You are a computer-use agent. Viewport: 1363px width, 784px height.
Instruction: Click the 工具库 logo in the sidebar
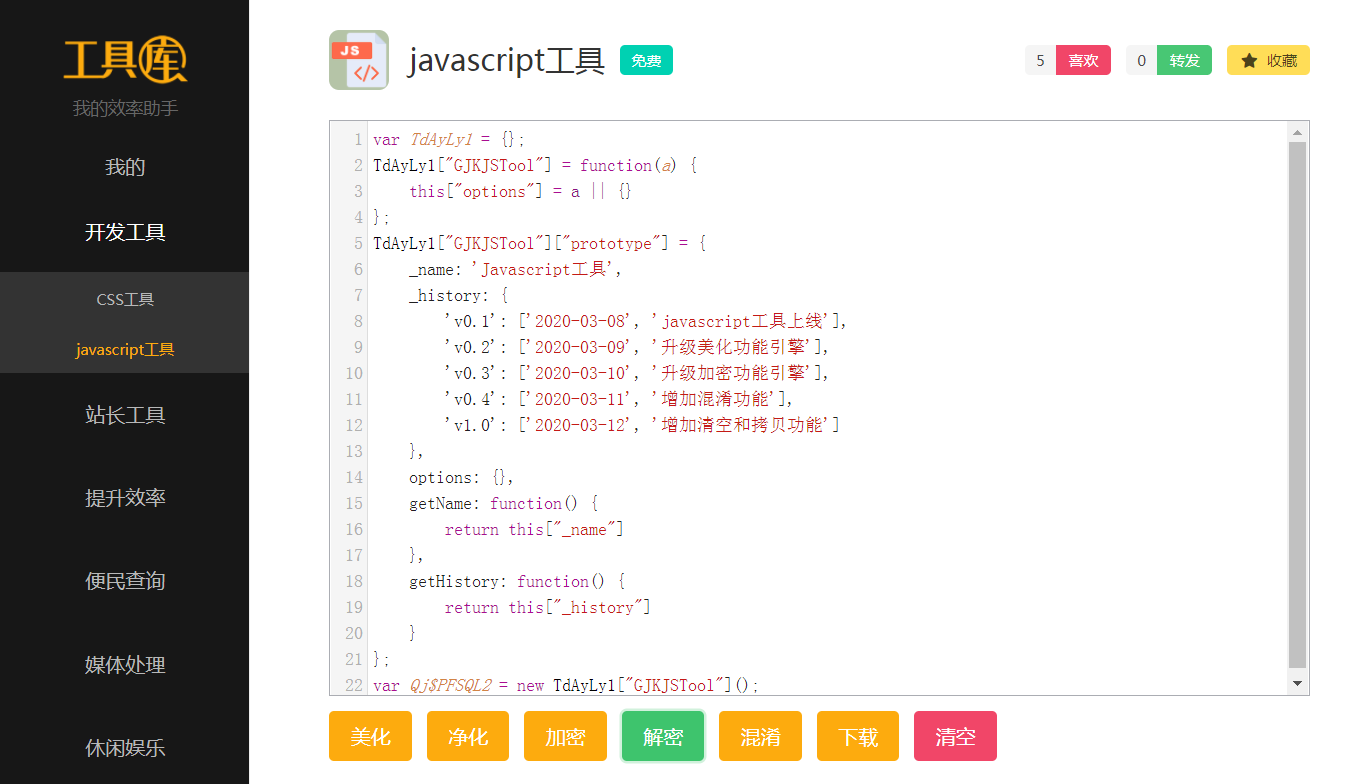tap(125, 60)
